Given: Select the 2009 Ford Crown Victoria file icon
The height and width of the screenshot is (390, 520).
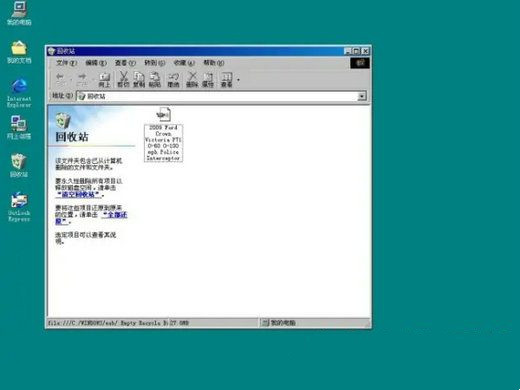Looking at the screenshot, I should tap(163, 115).
